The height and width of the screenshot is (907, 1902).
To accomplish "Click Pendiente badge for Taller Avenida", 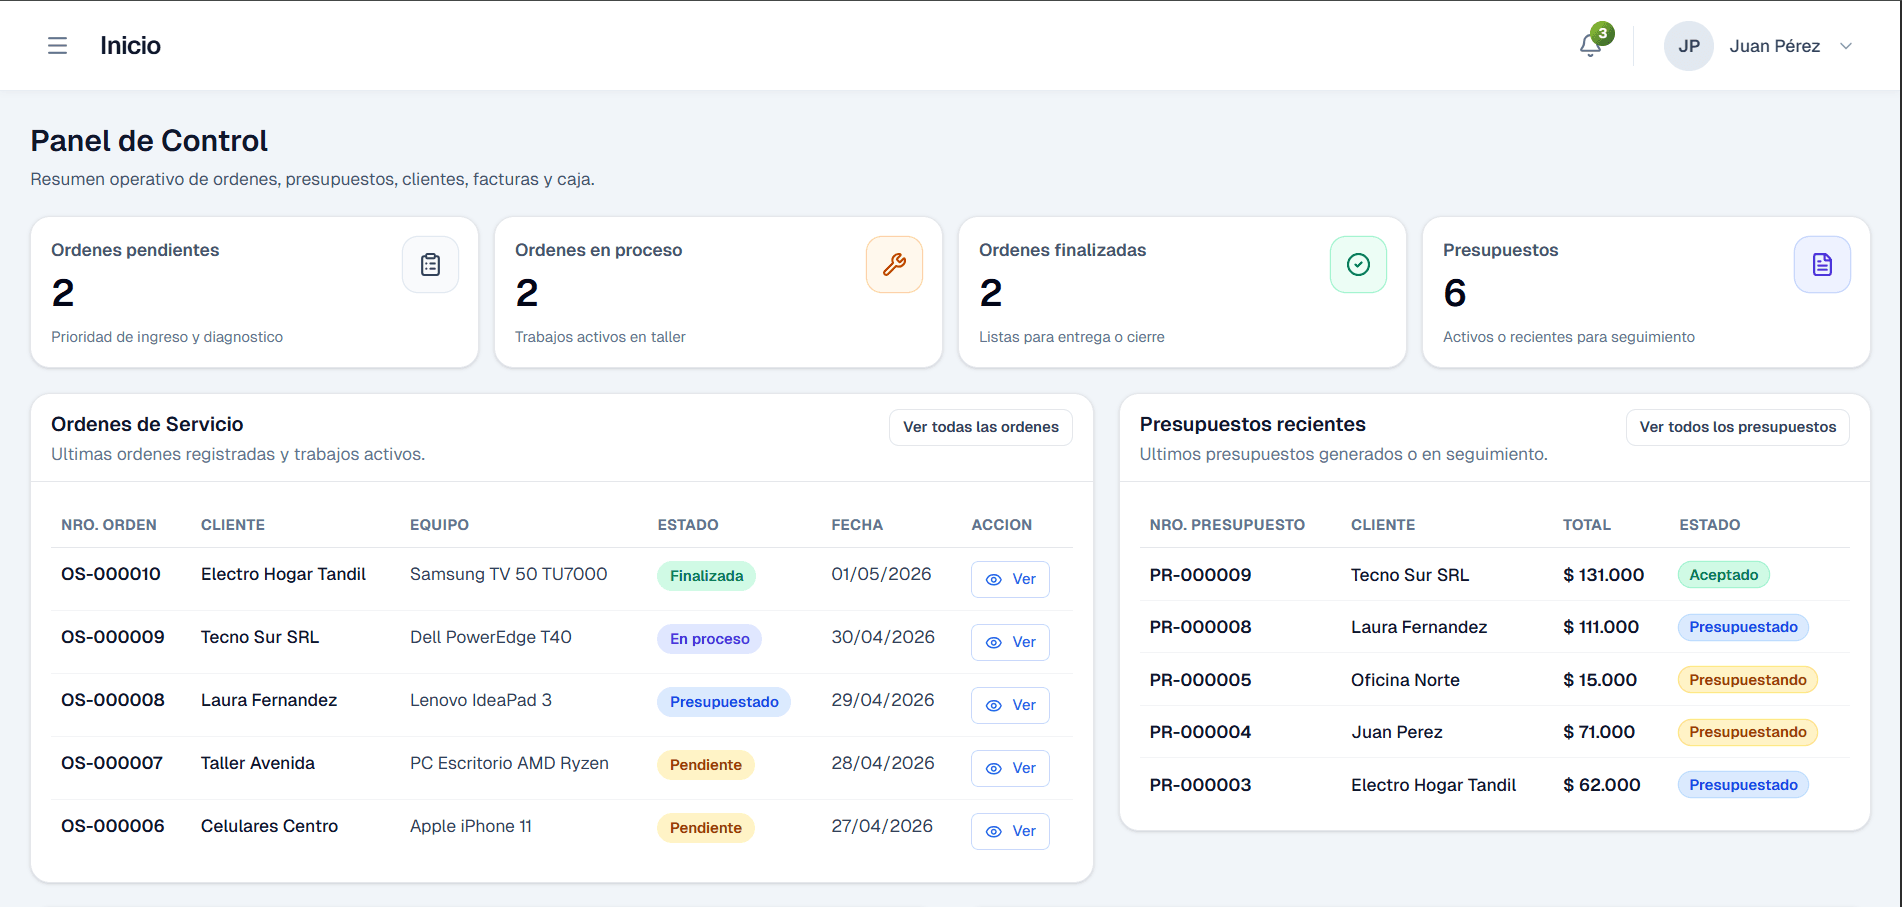I will [x=706, y=765].
